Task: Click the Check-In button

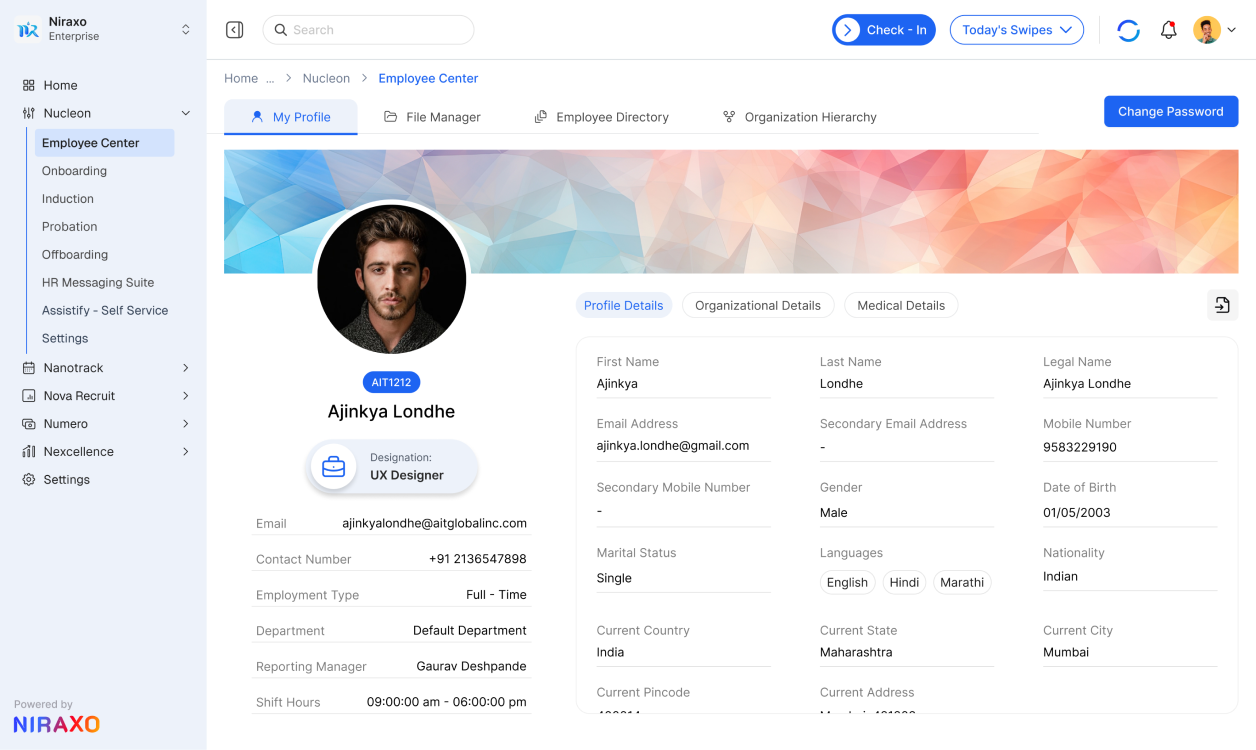Action: [x=884, y=30]
